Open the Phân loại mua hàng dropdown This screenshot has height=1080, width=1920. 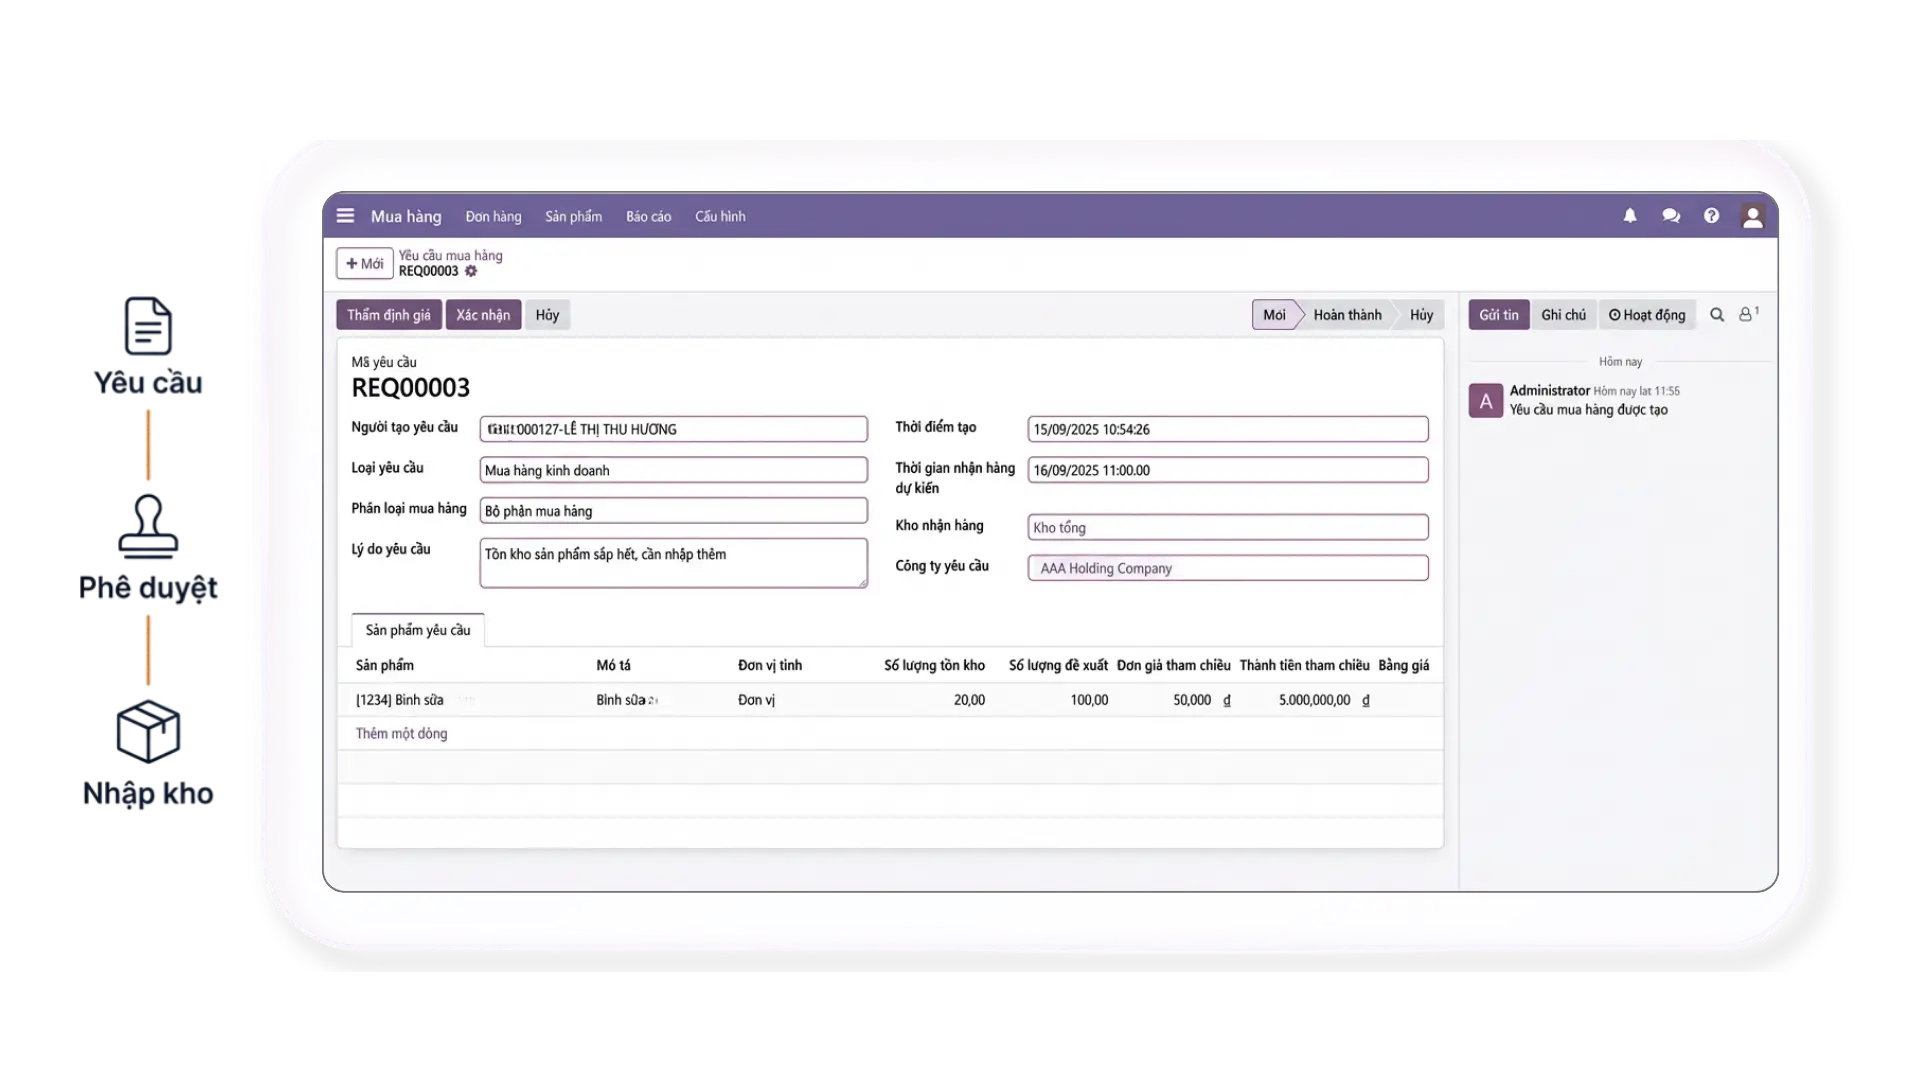coord(673,511)
